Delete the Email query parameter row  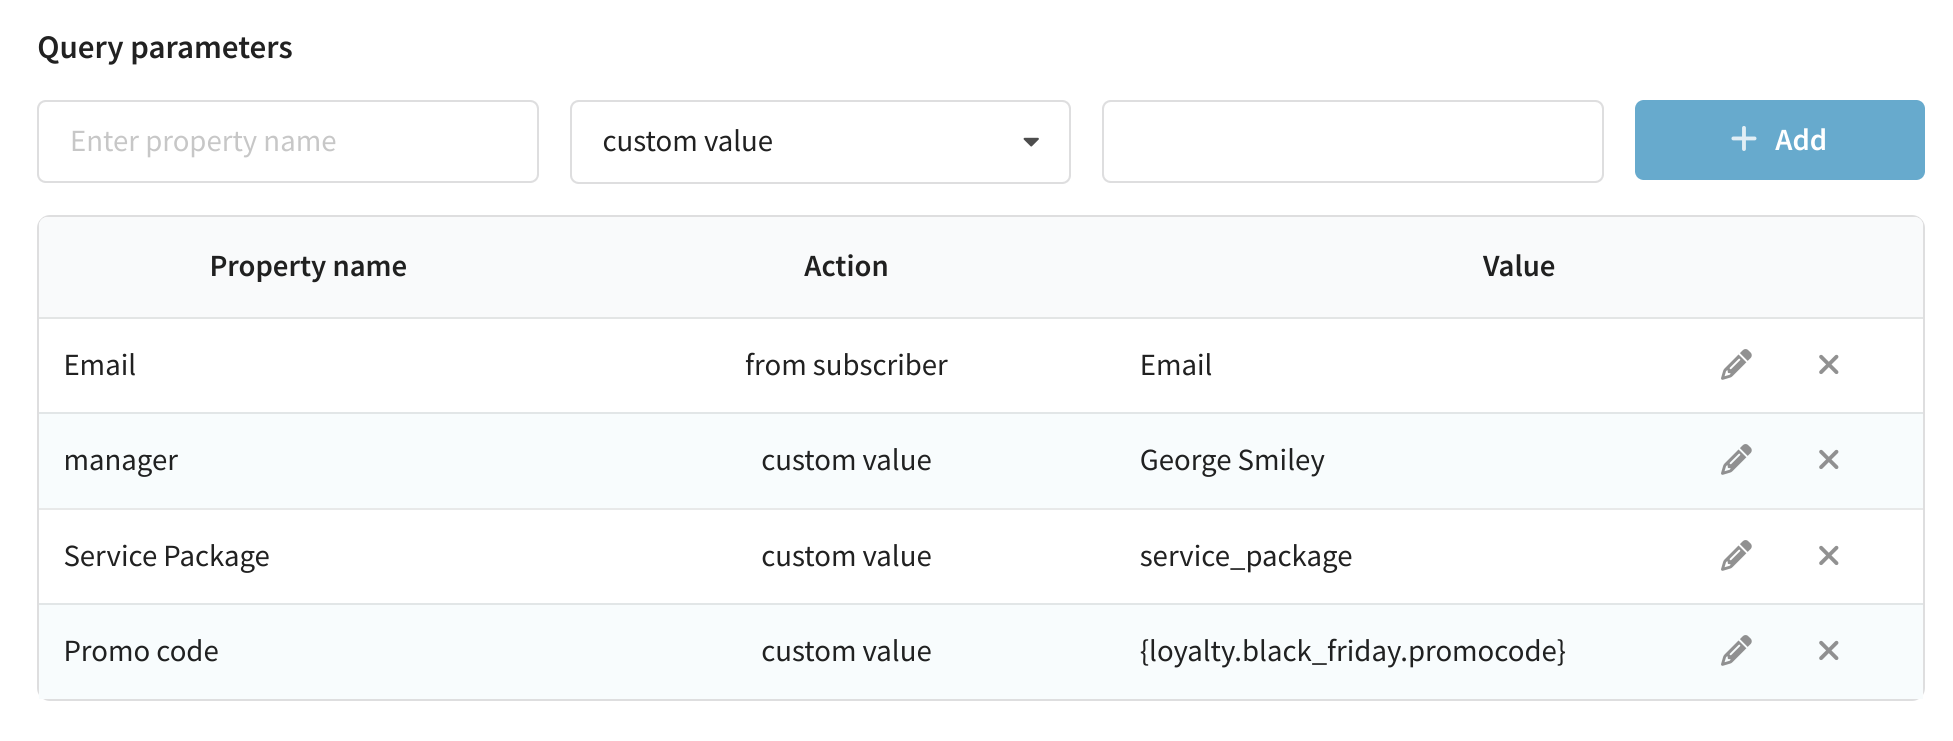pos(1828,365)
